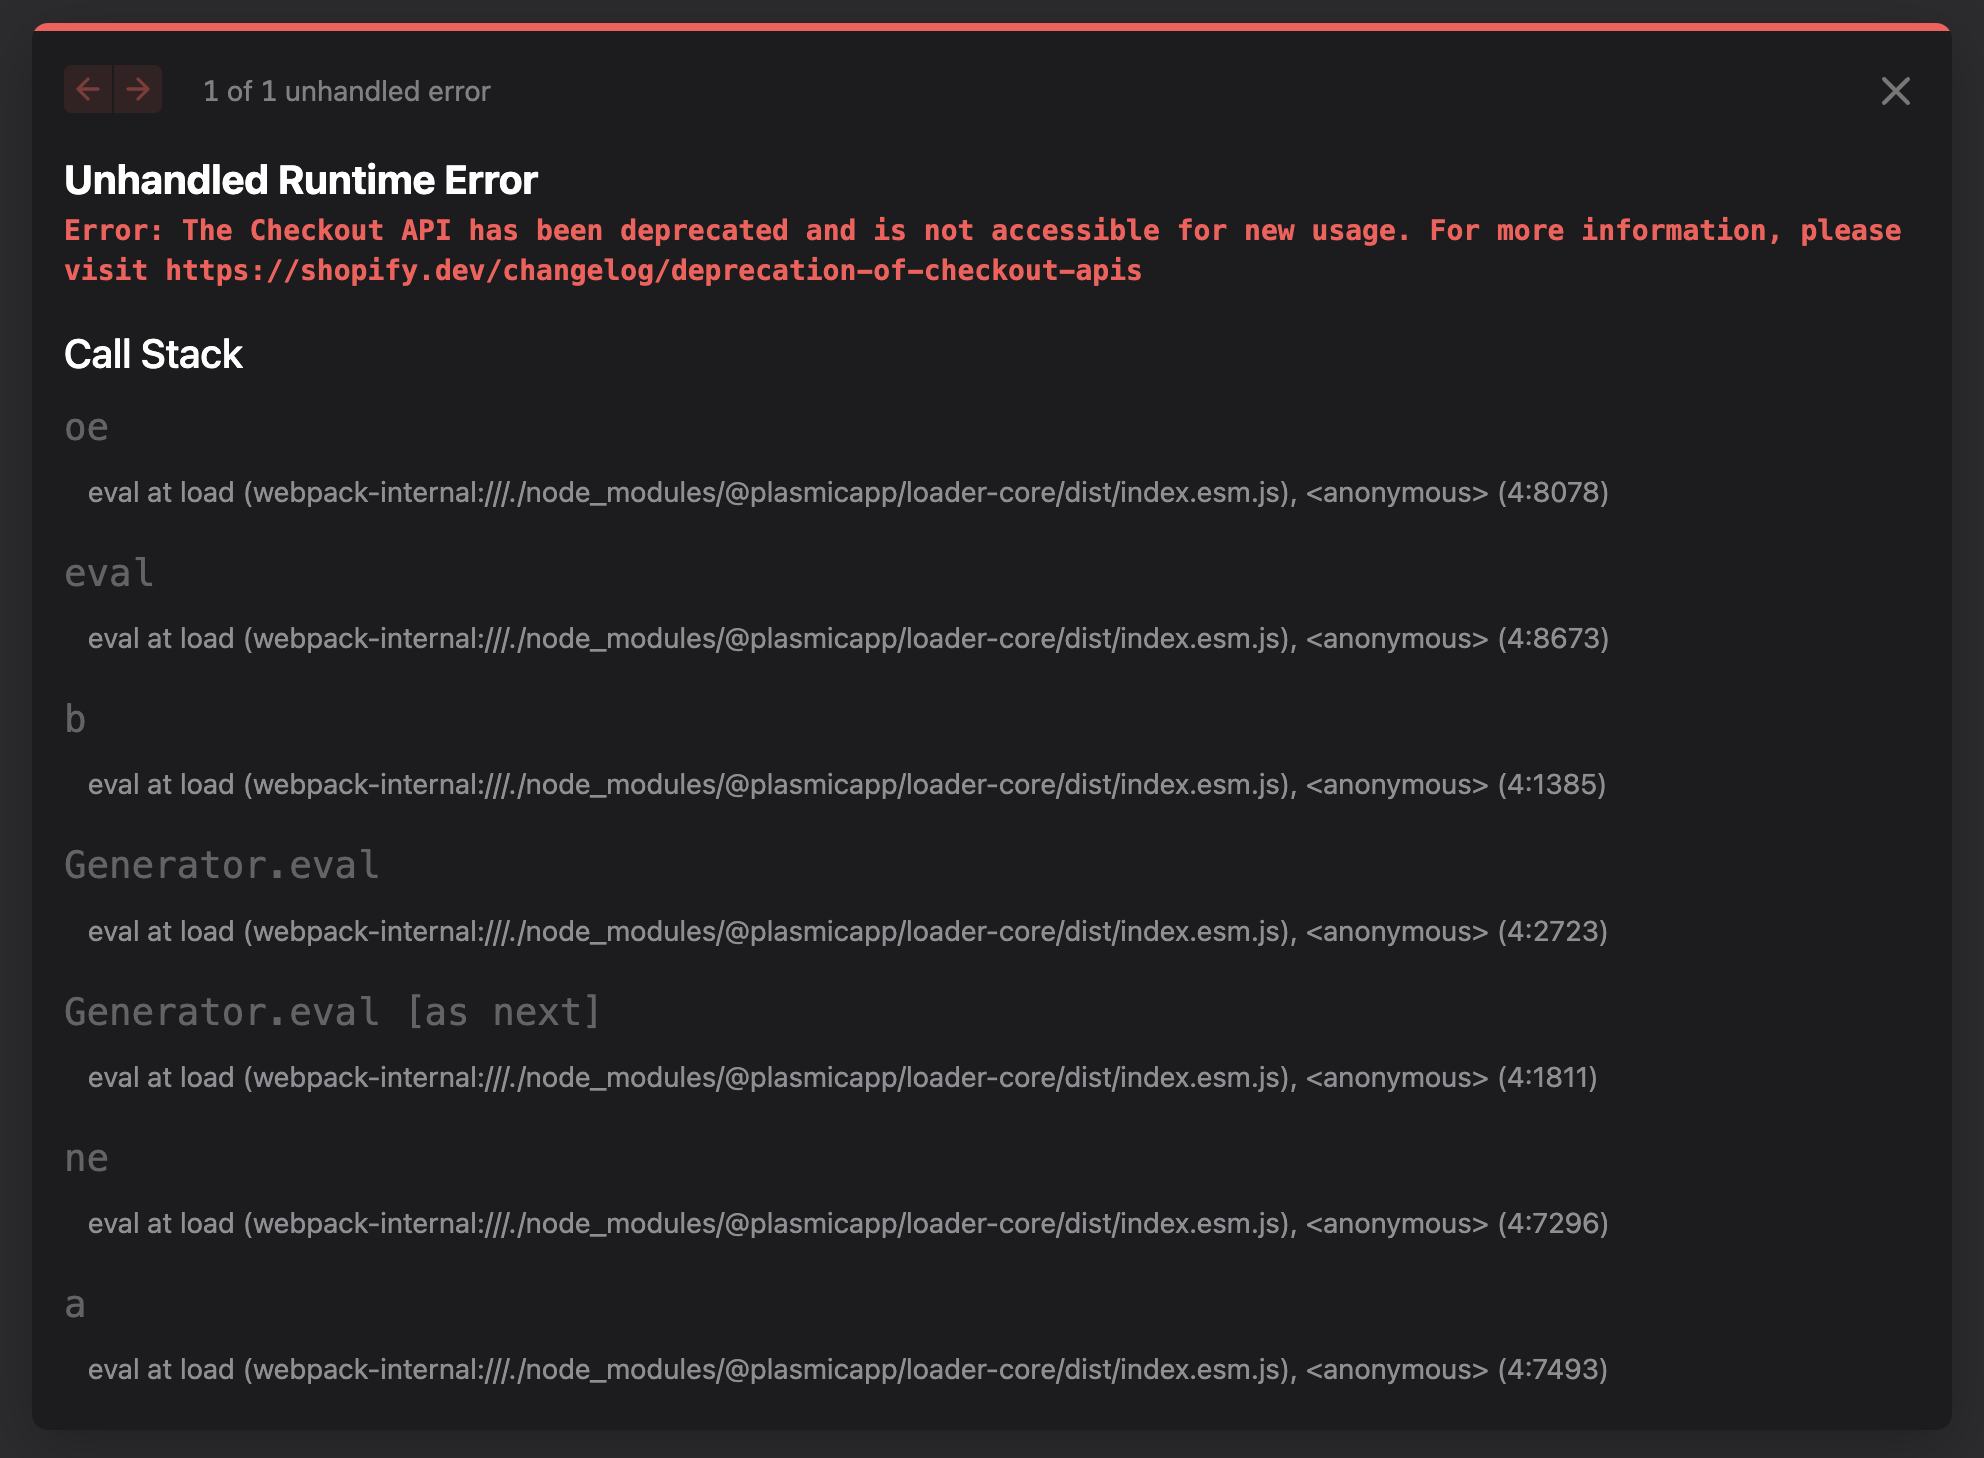
Task: Click the 'Call Stack' heading
Action: click(x=153, y=354)
